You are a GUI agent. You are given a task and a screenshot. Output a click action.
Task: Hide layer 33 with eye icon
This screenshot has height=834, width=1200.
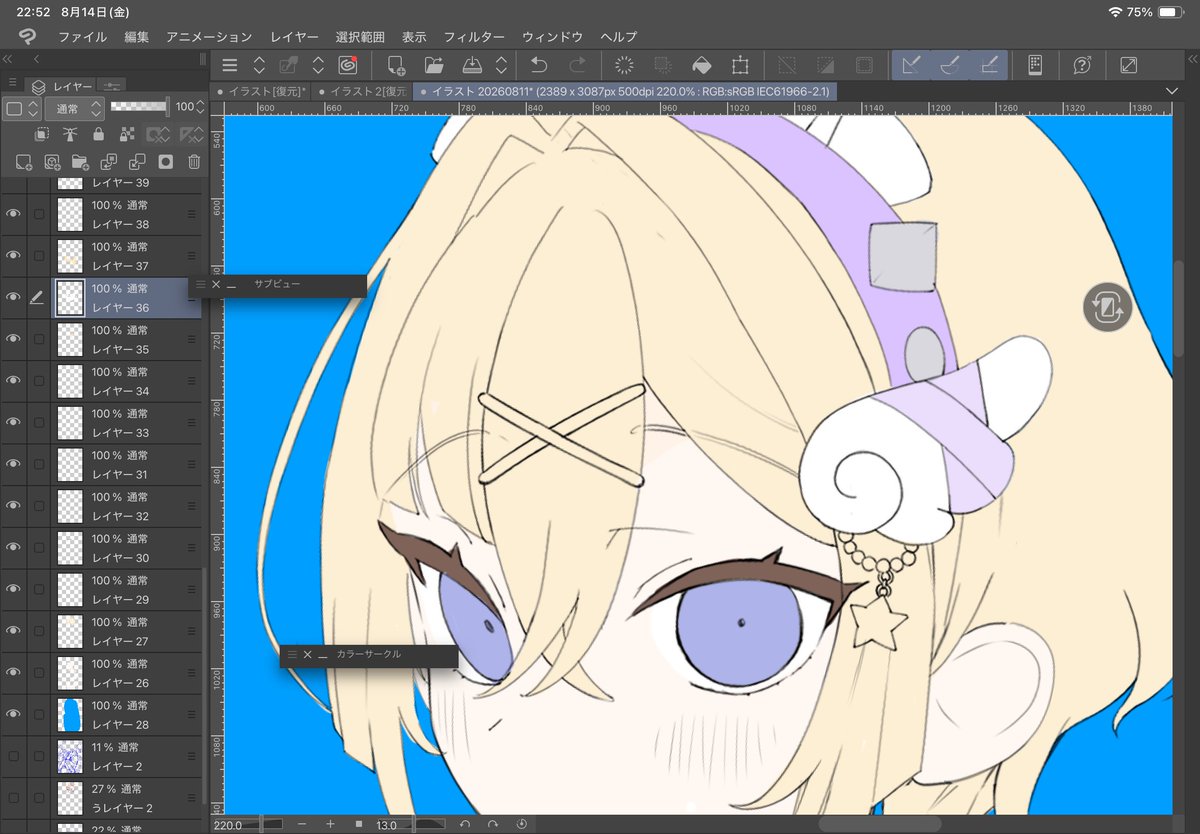(x=13, y=422)
